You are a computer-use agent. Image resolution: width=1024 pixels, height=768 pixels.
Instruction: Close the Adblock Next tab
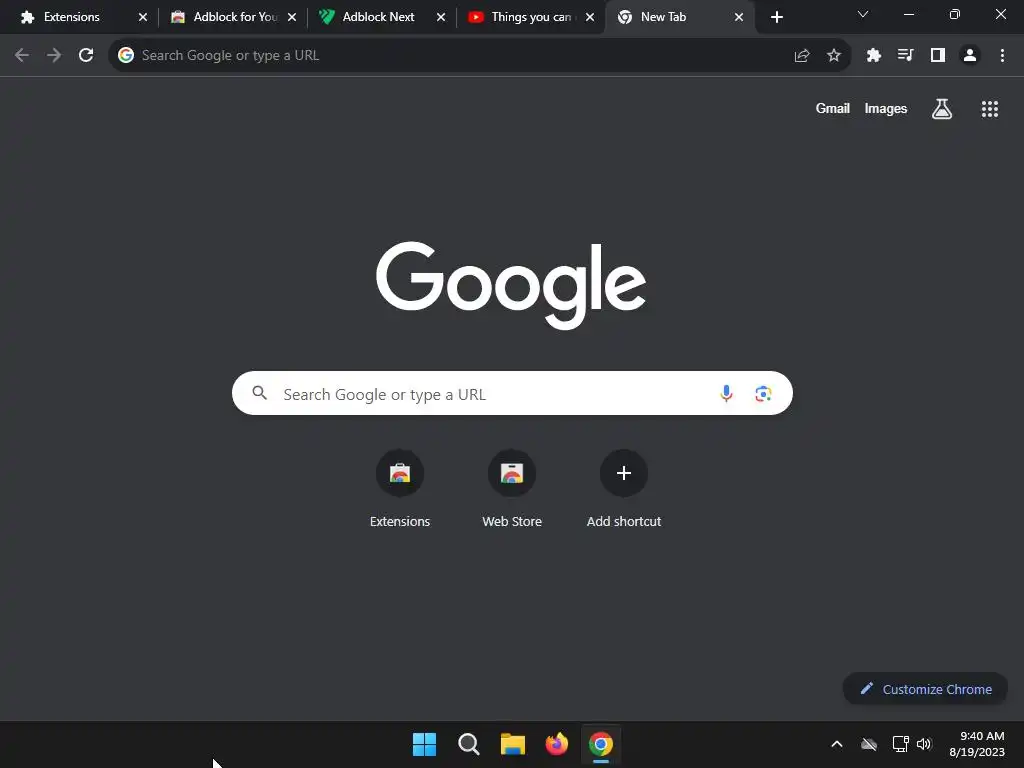point(441,18)
